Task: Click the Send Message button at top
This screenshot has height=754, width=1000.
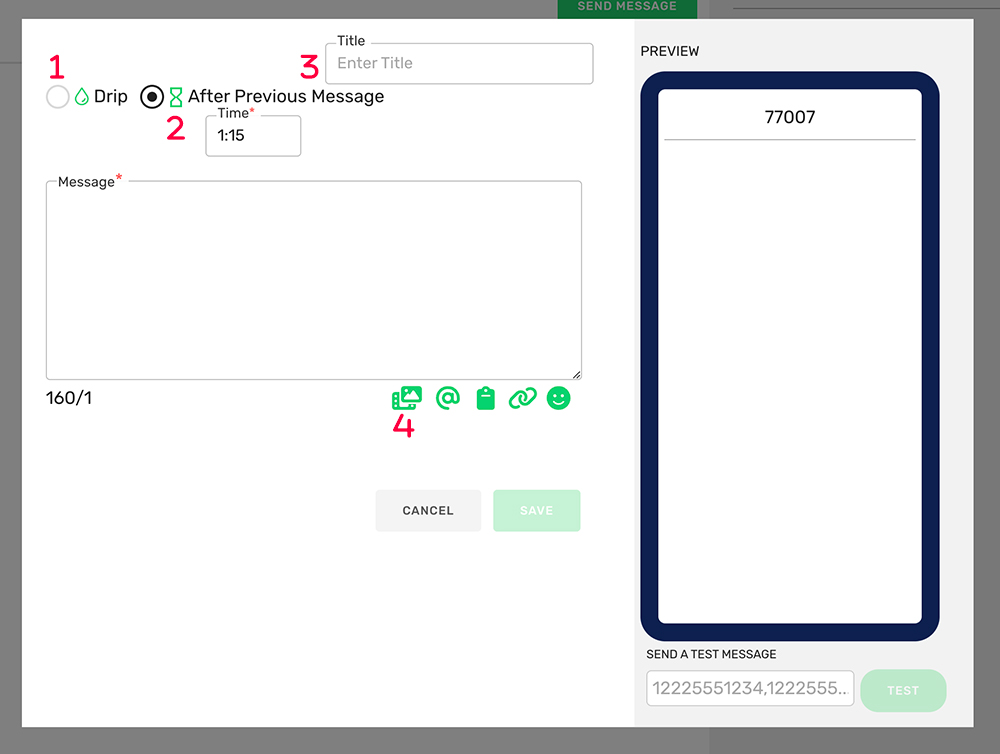Action: 627,7
